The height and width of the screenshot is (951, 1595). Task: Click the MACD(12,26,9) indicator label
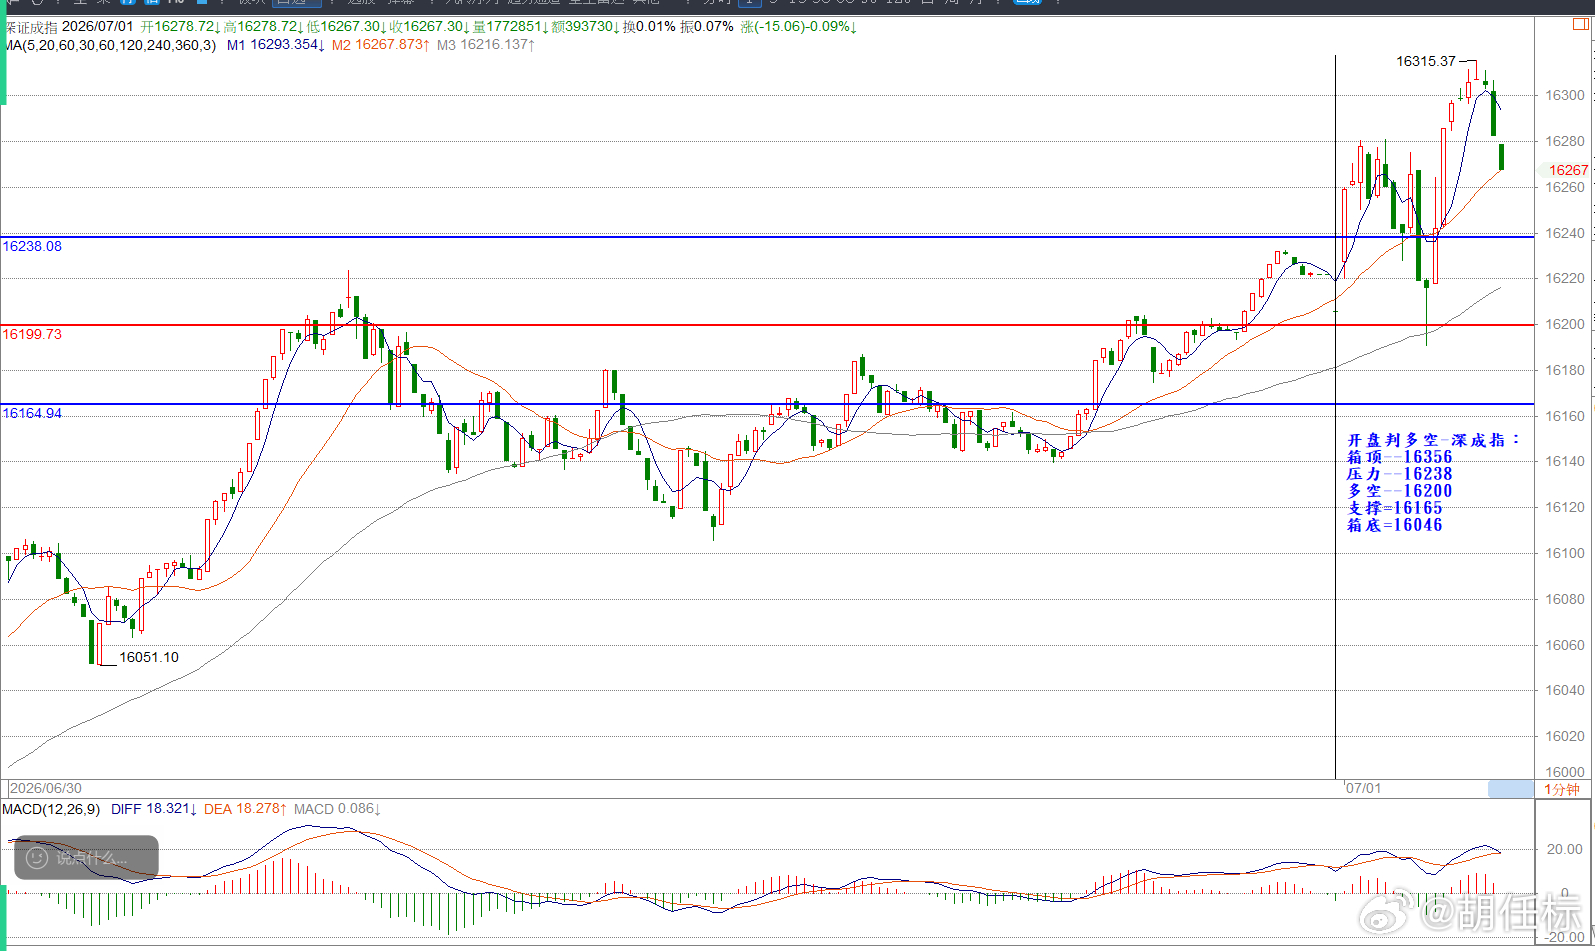(x=51, y=809)
